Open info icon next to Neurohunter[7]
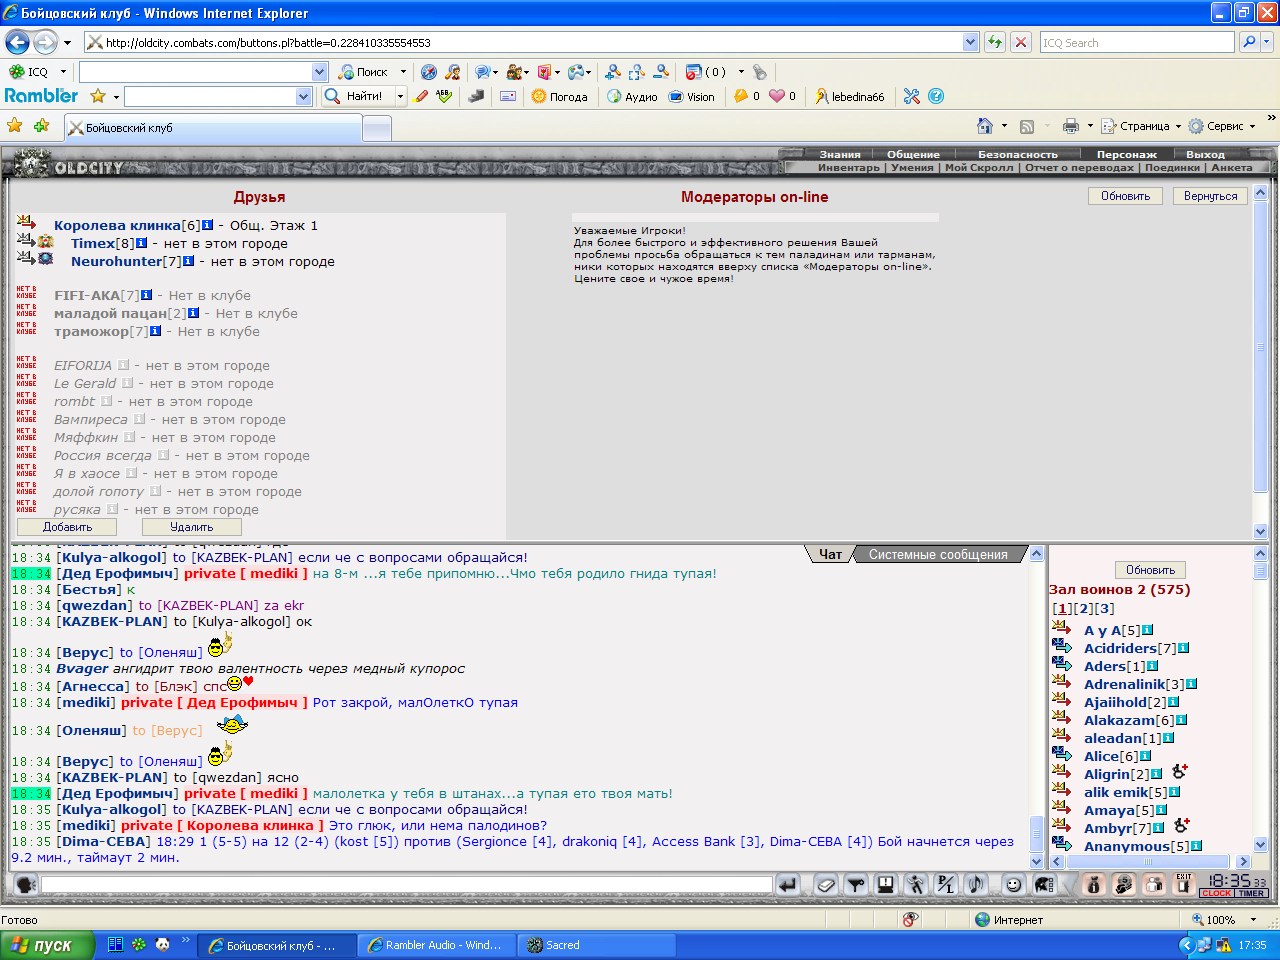Screen dimensions: 1280x960 click(188, 261)
